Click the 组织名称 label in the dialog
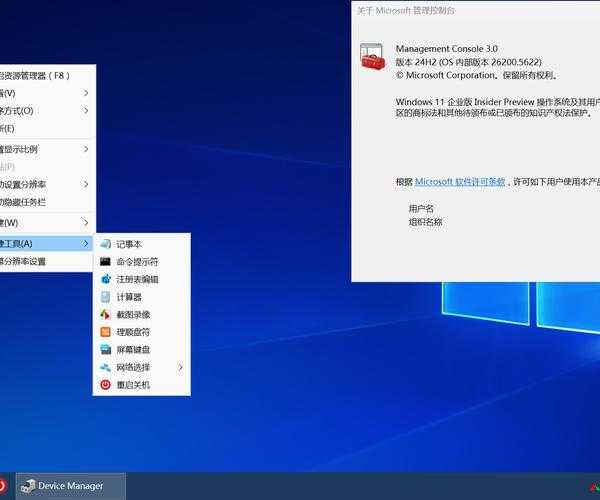Image resolution: width=600 pixels, height=500 pixels. click(425, 222)
